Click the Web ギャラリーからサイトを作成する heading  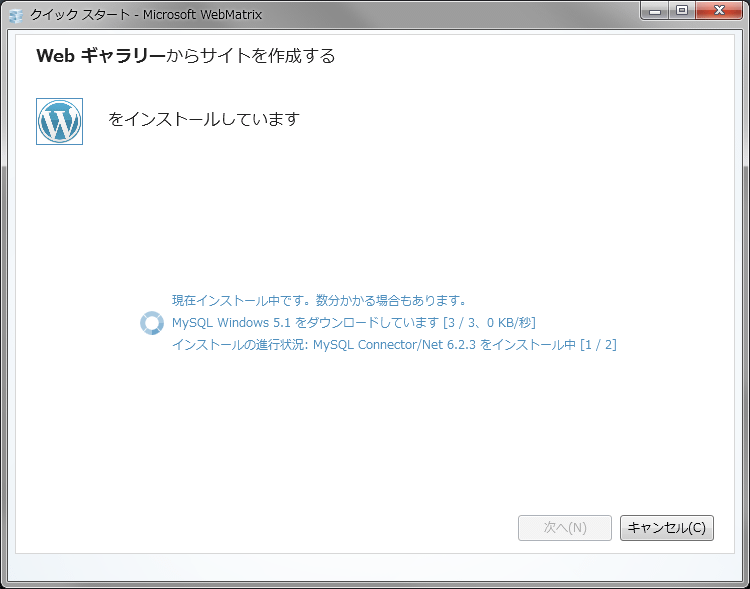tap(186, 56)
